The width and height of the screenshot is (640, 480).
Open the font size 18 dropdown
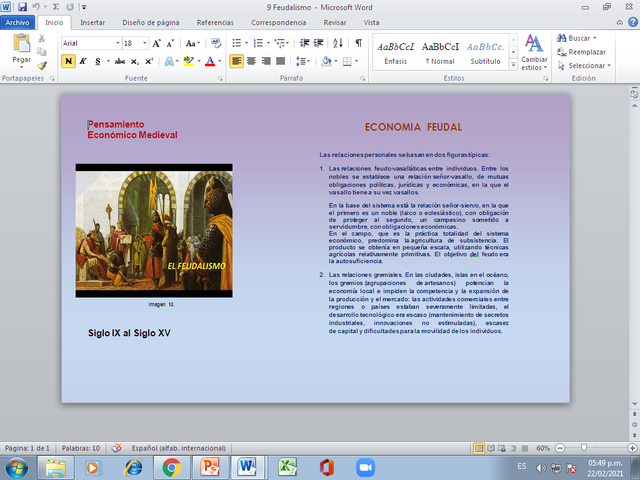click(x=144, y=43)
